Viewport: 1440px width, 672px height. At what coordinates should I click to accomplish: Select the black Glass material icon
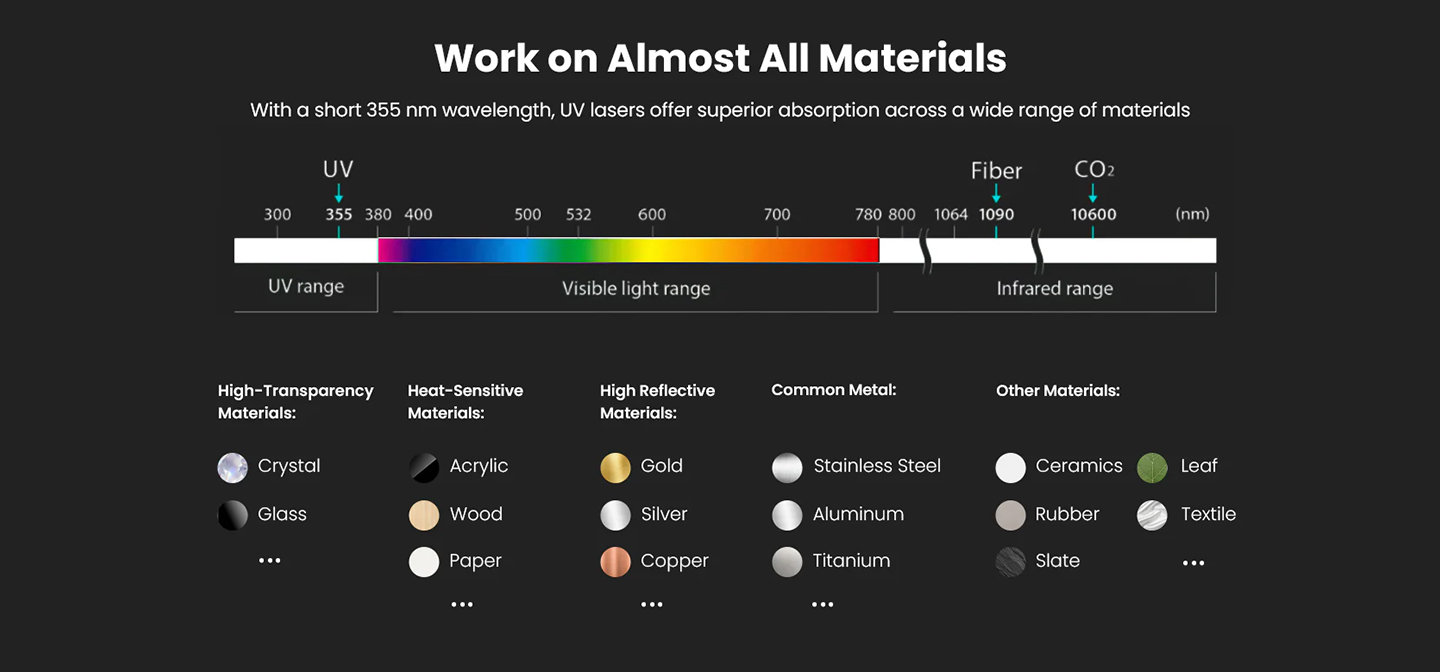[x=233, y=515]
